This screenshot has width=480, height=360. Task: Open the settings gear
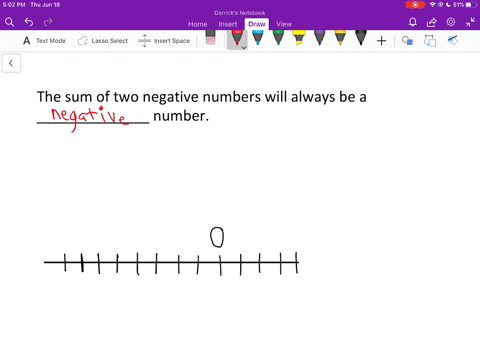451,22
